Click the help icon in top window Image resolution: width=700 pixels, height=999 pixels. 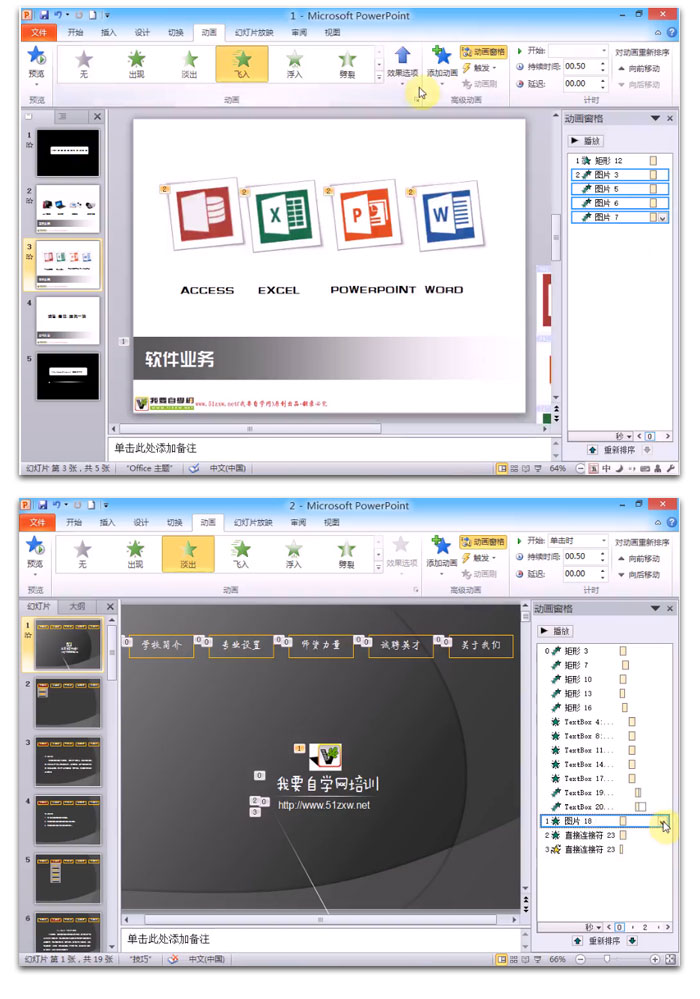[671, 32]
